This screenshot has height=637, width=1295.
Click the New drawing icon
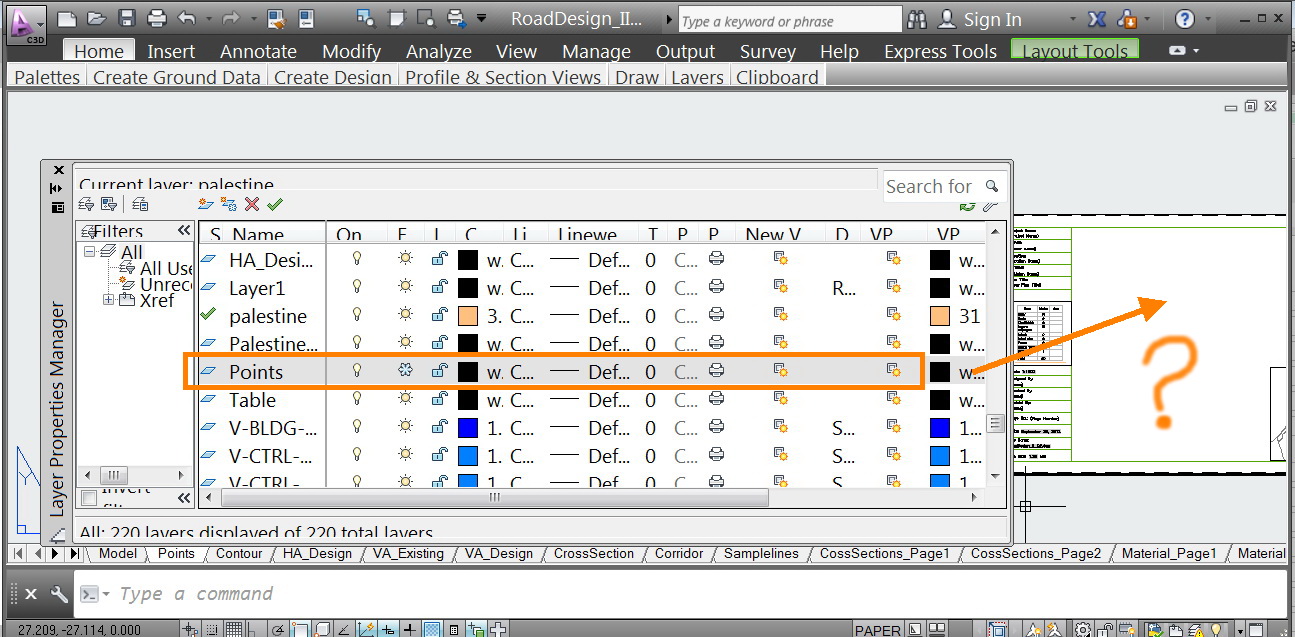(x=66, y=19)
